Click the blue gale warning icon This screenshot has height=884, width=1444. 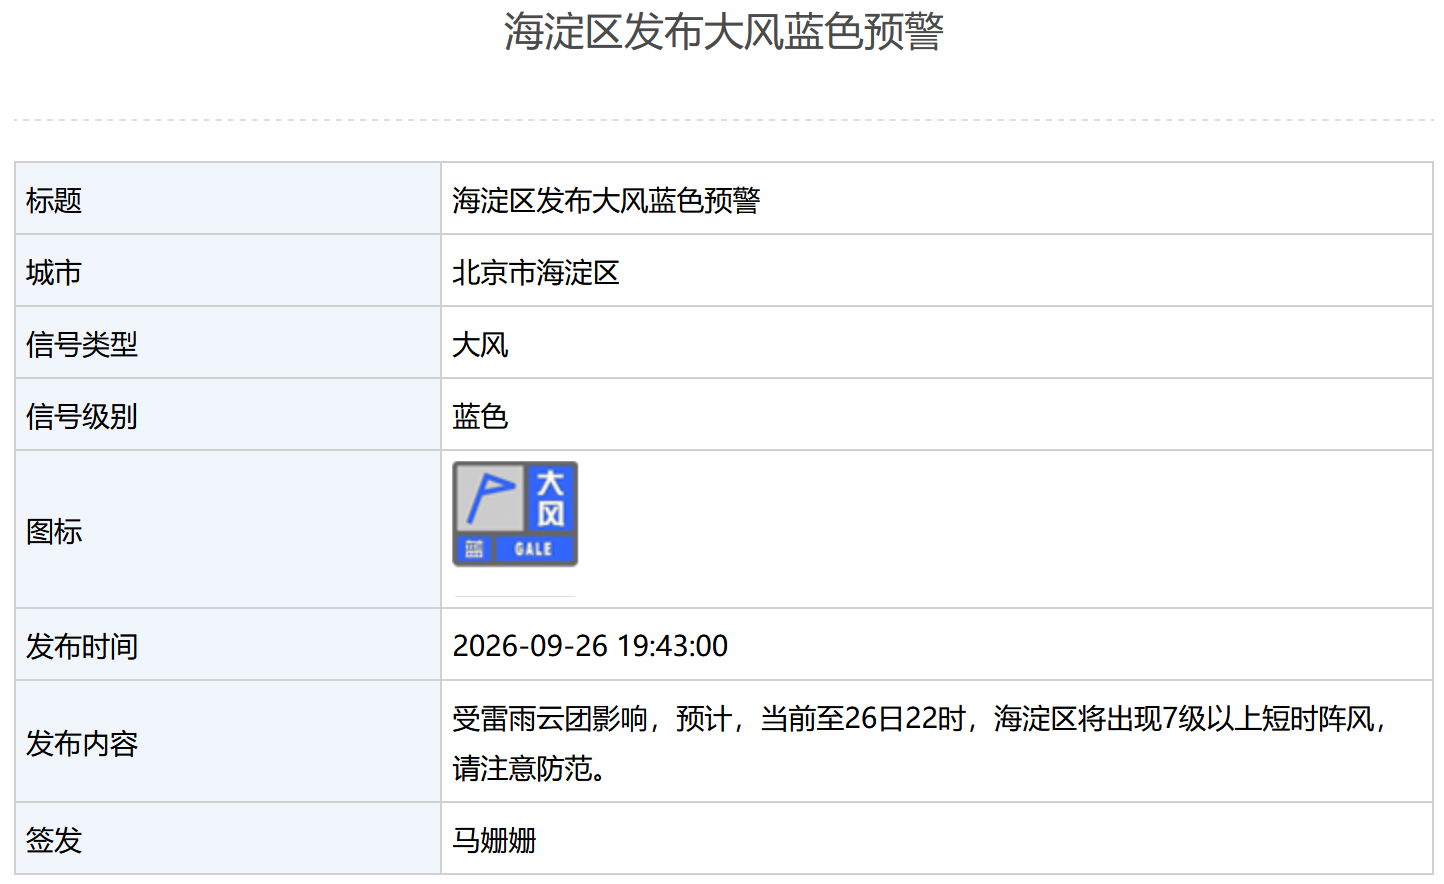pyautogui.click(x=515, y=514)
